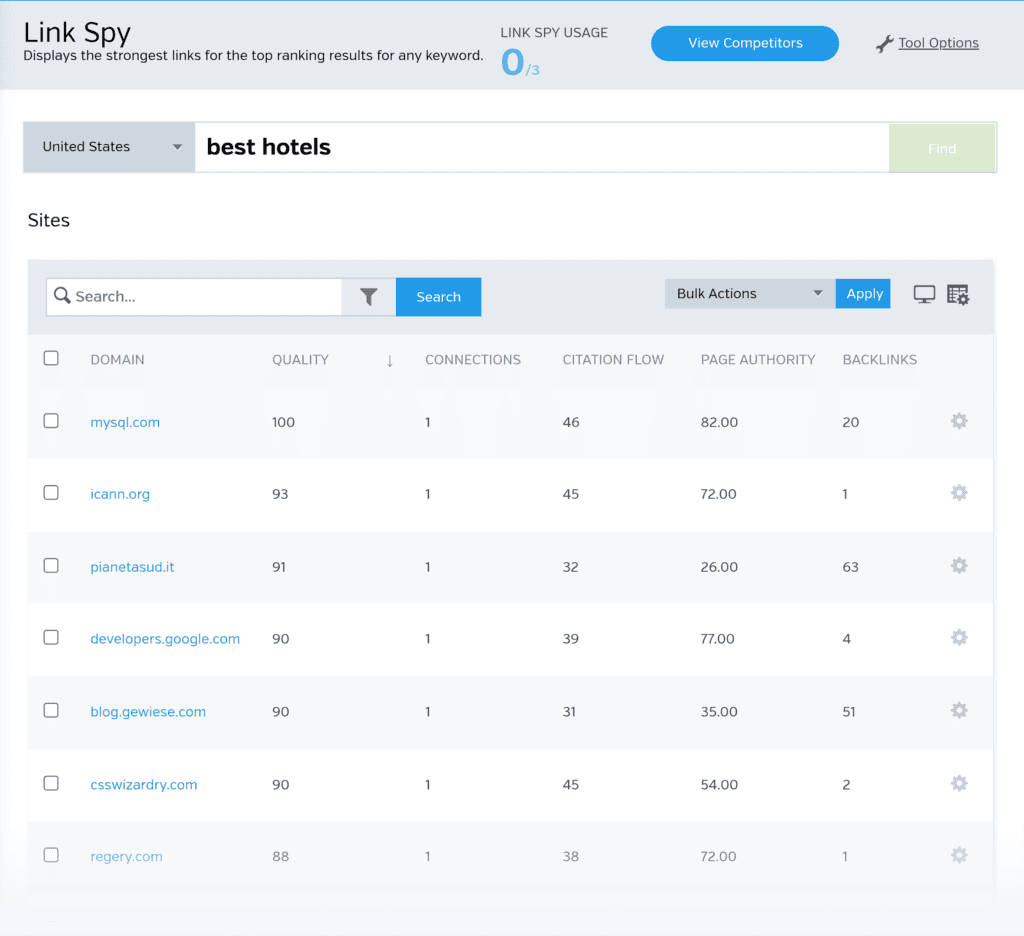Click the monitor display view icon
This screenshot has height=936, width=1024.
[x=925, y=294]
